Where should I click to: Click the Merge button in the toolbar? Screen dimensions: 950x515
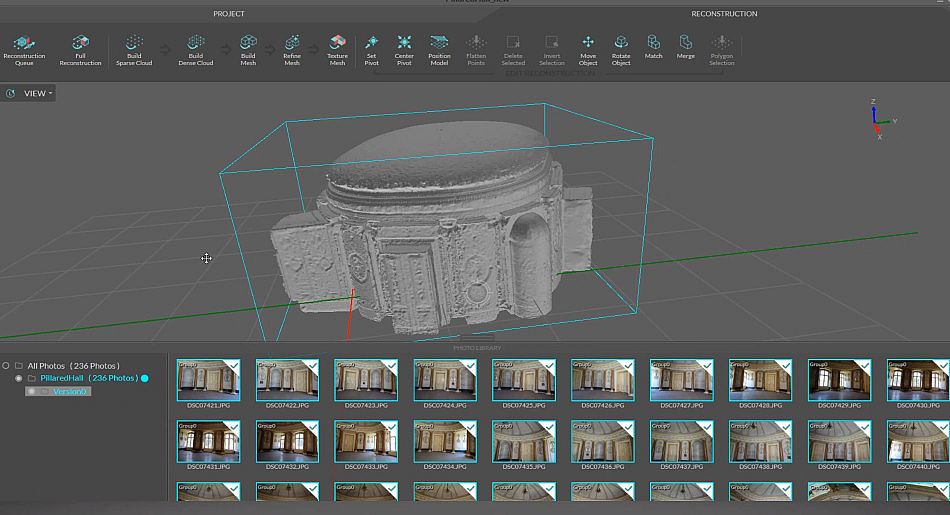point(685,49)
